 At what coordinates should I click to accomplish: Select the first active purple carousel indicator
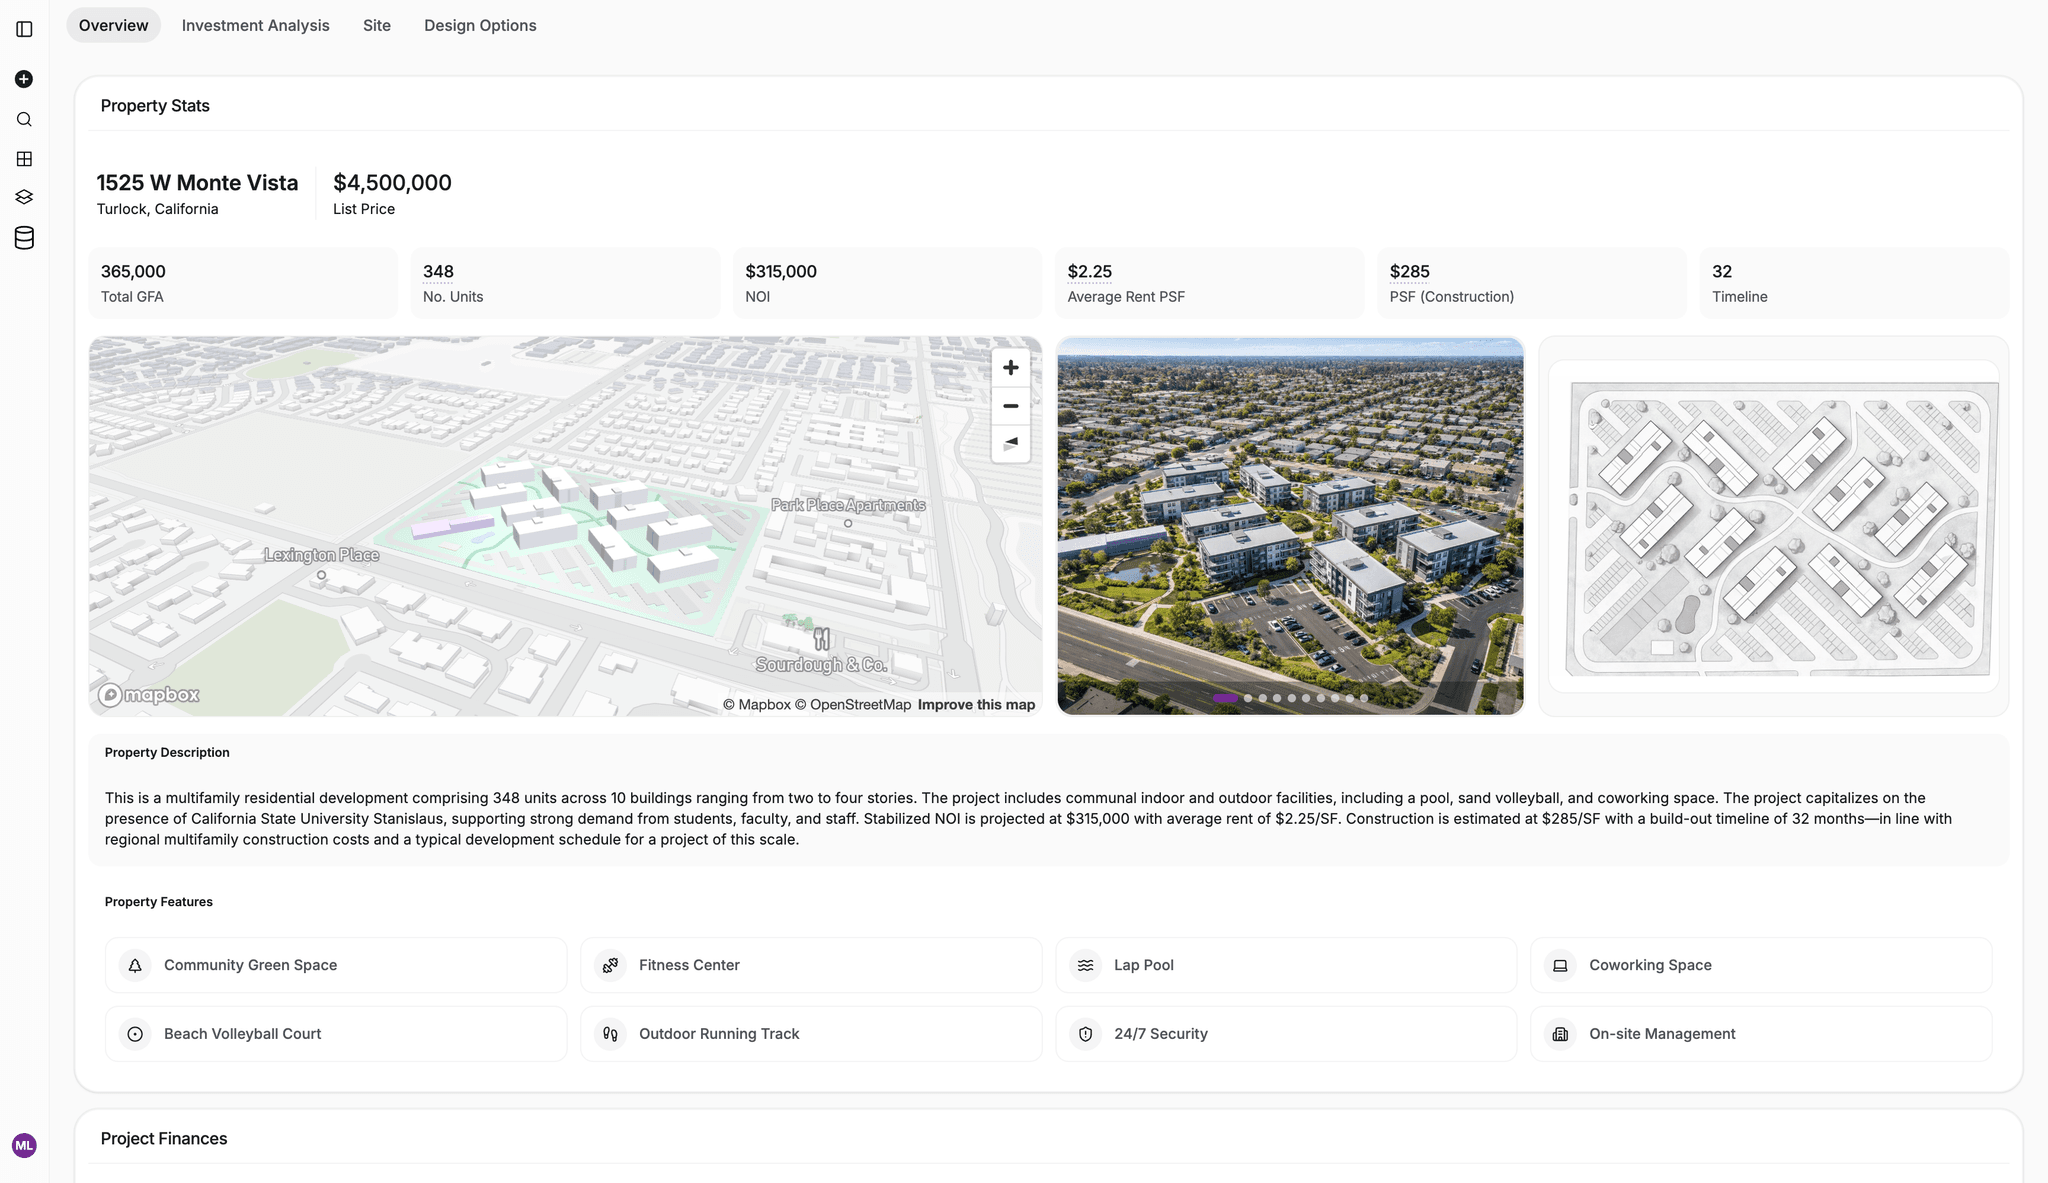click(1225, 698)
